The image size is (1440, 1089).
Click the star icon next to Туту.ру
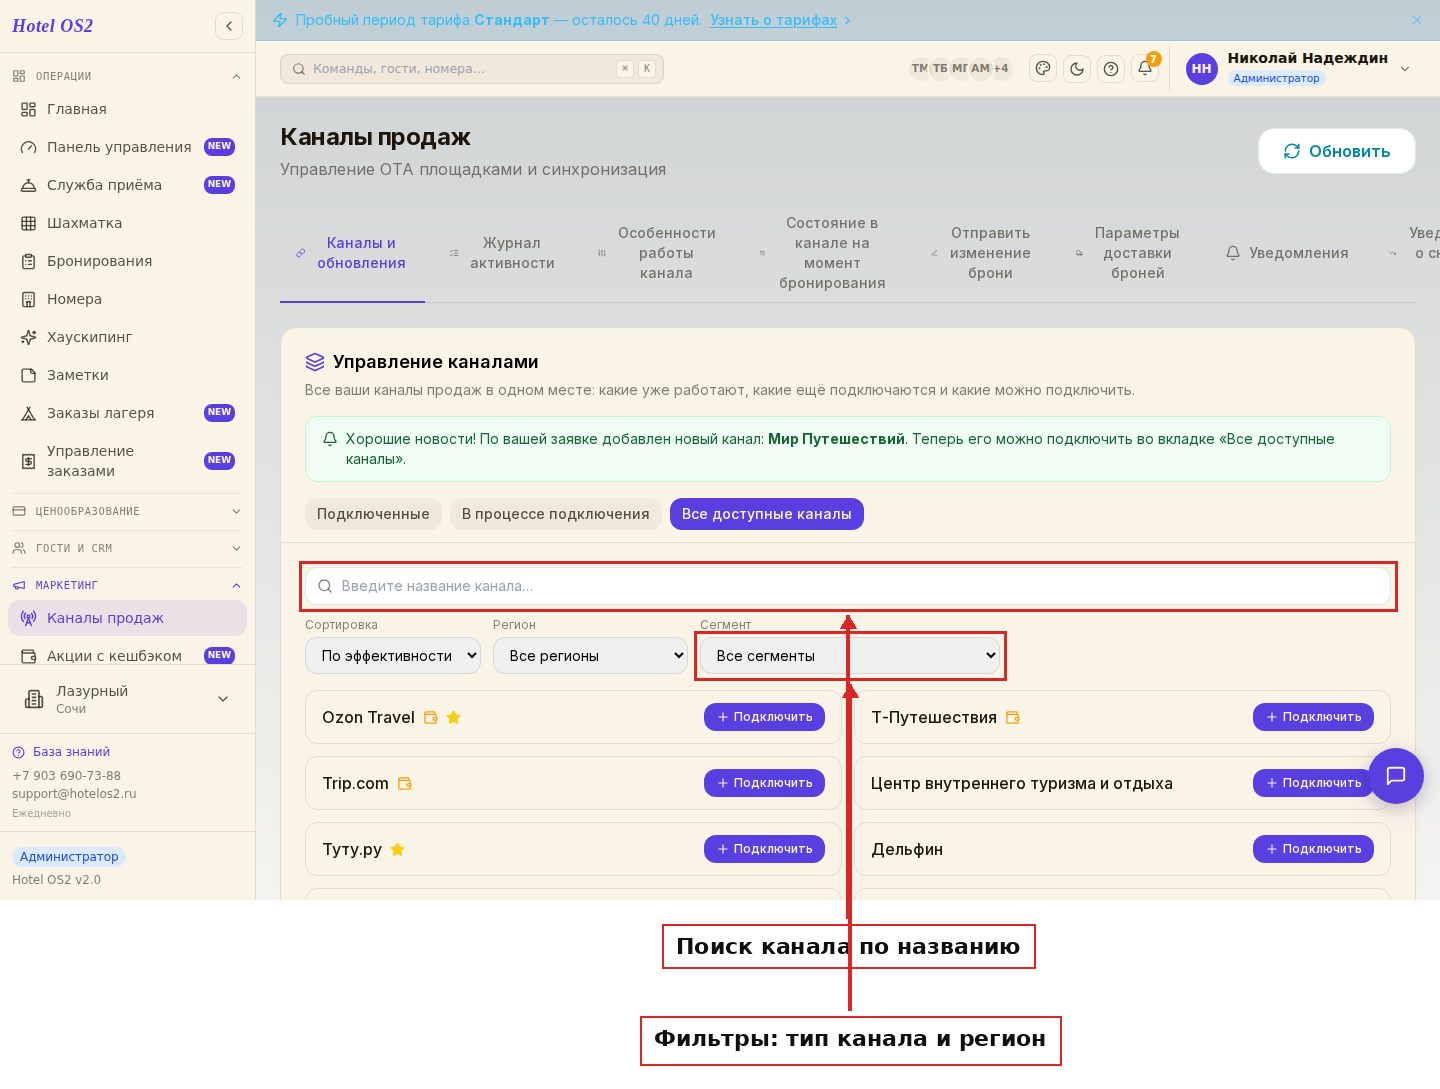coord(397,849)
